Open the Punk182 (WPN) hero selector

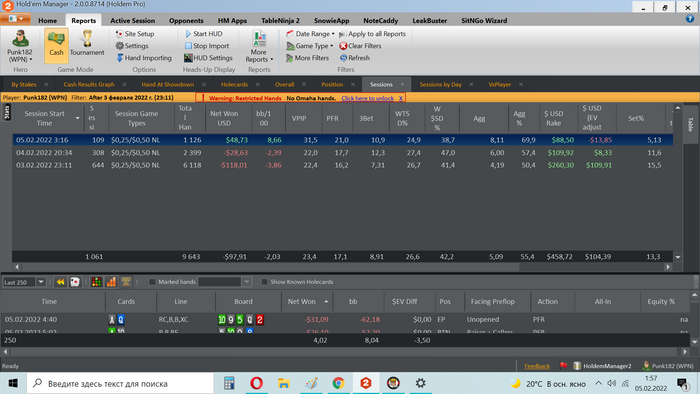coord(20,46)
